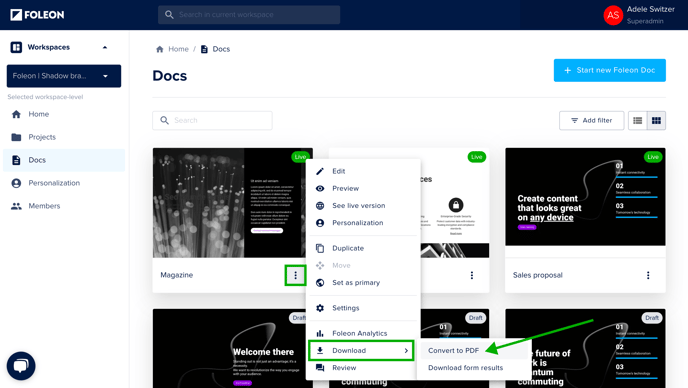Viewport: 688px width, 388px height.
Task: Click the Personalization person icon in sidebar
Action: [16, 183]
